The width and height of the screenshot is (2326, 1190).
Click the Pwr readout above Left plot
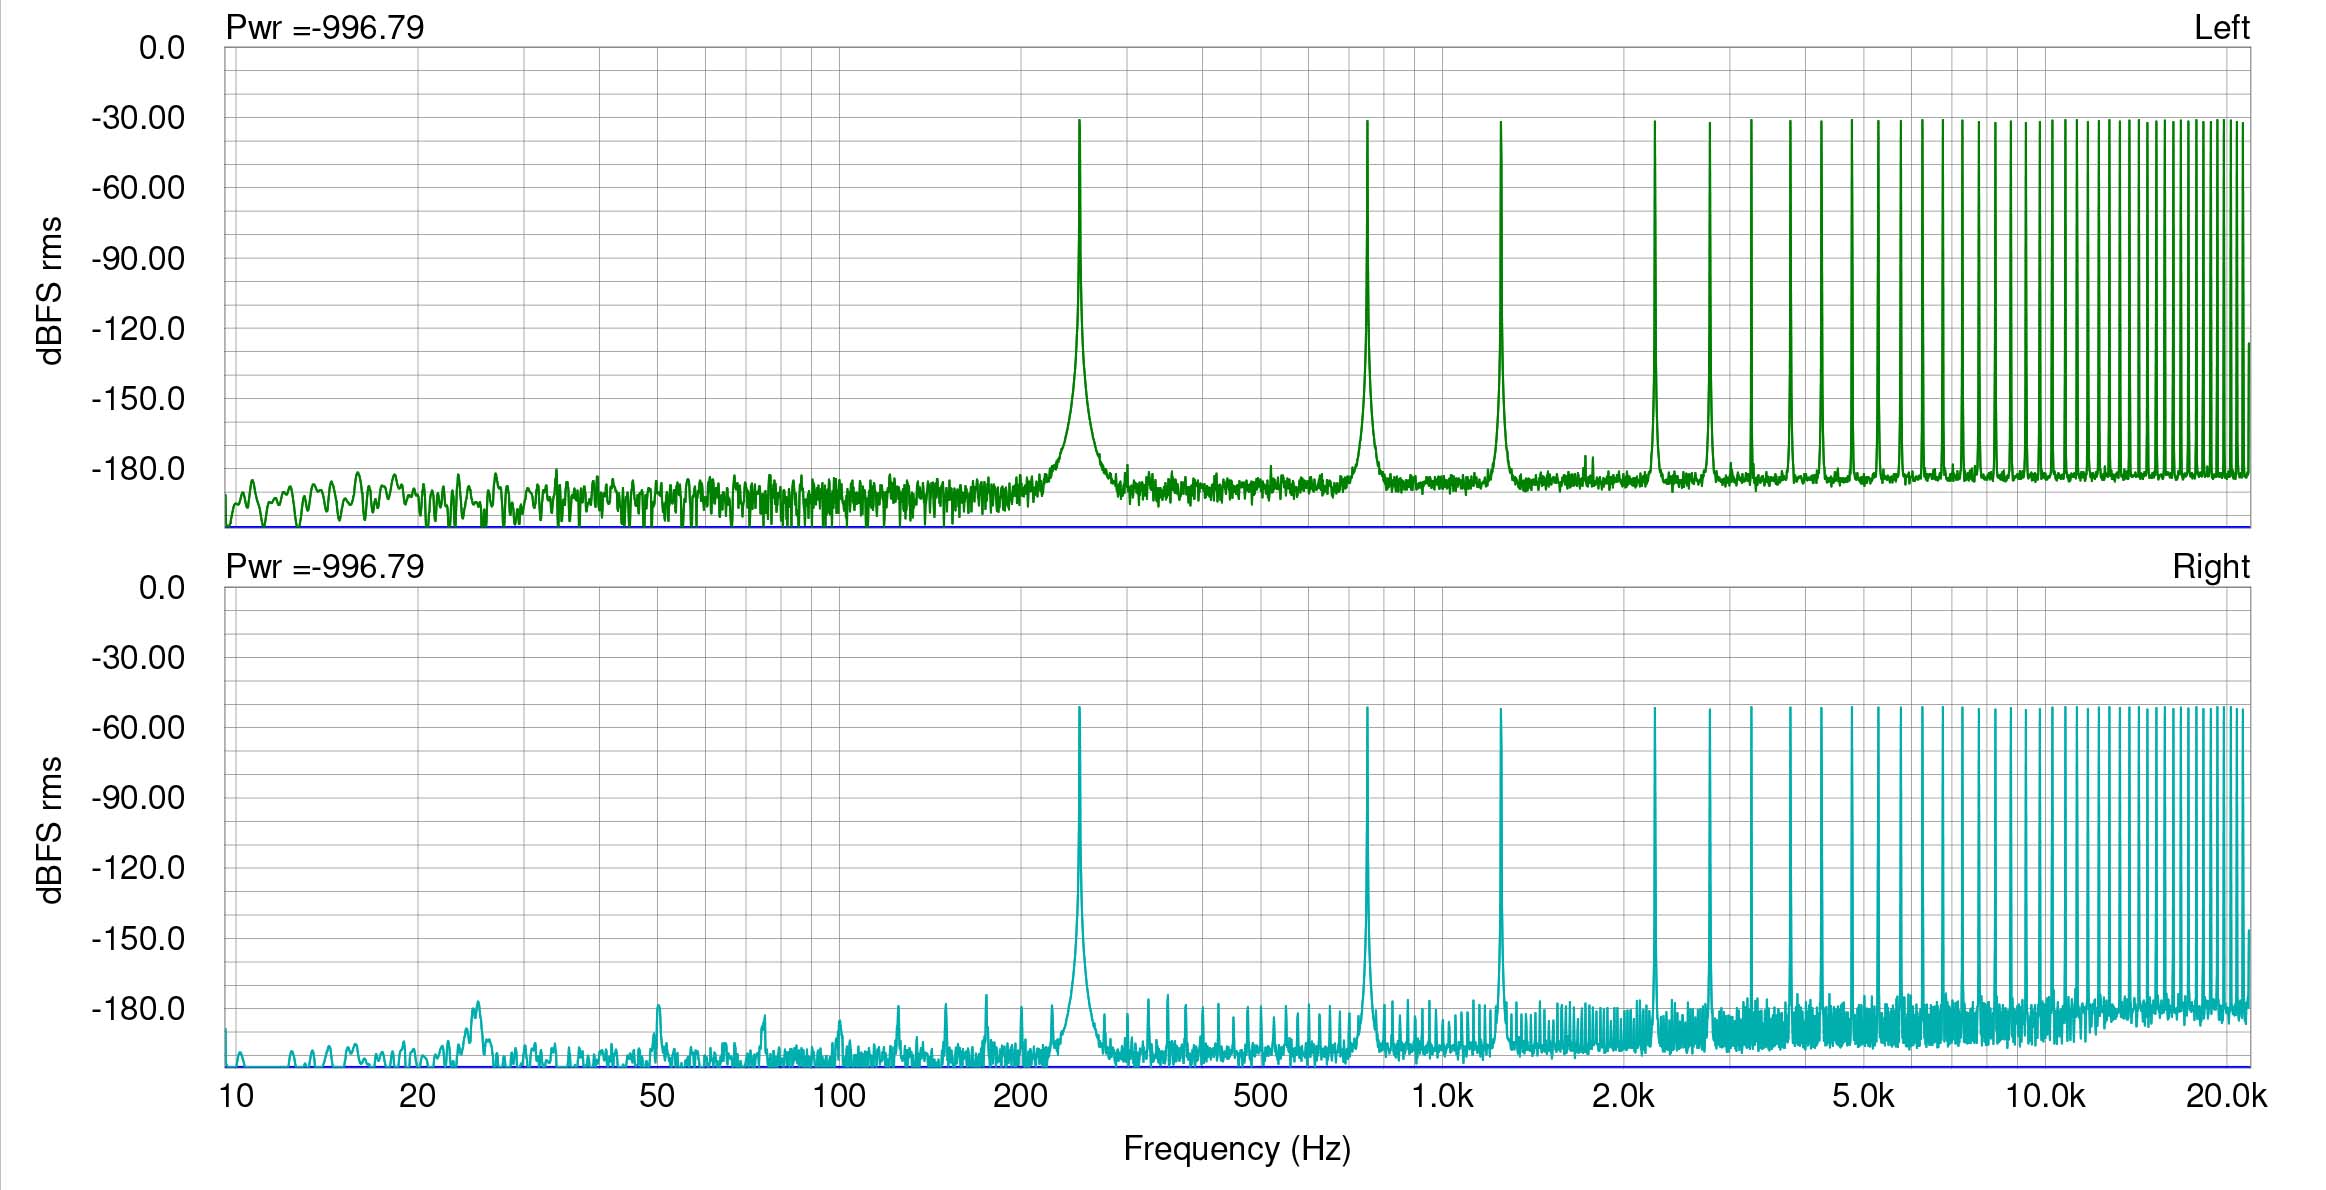(x=325, y=27)
